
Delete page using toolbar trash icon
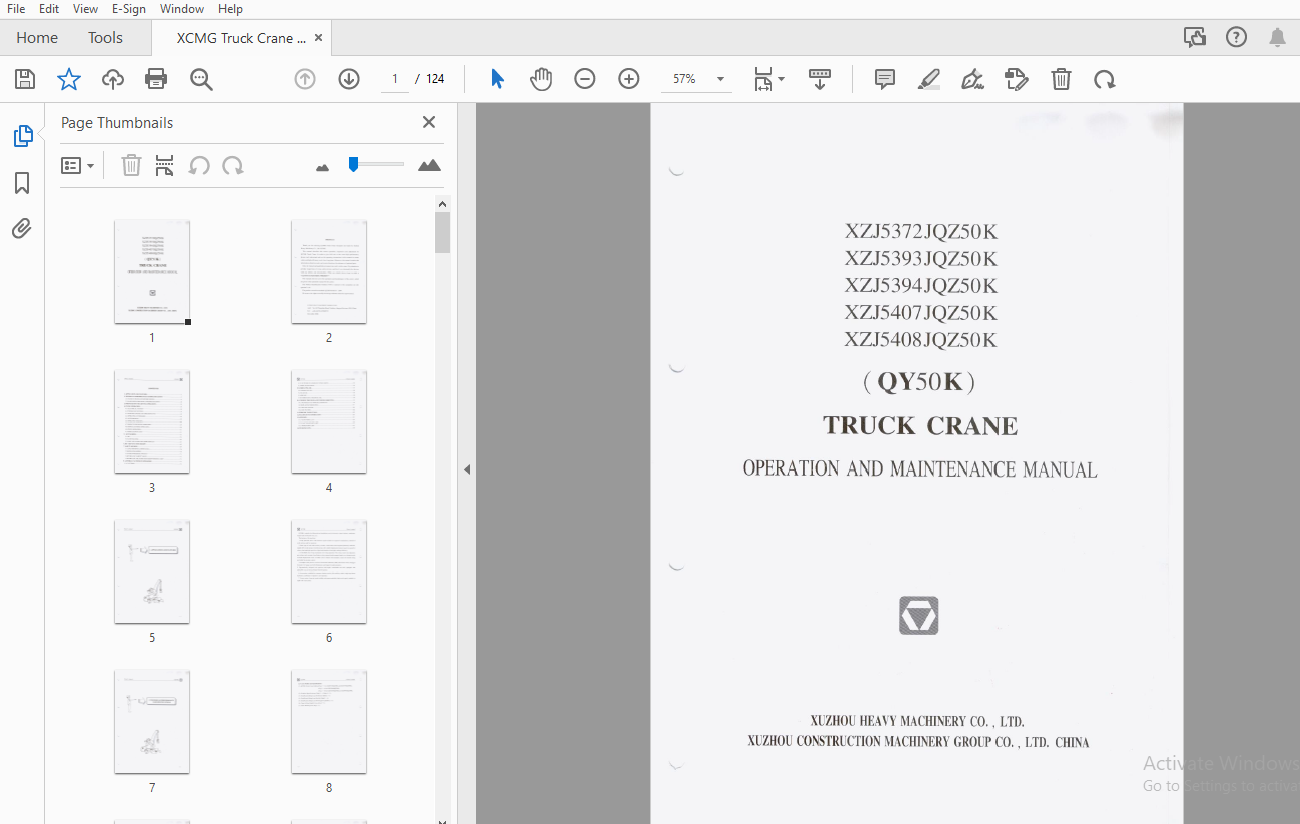pos(1062,79)
